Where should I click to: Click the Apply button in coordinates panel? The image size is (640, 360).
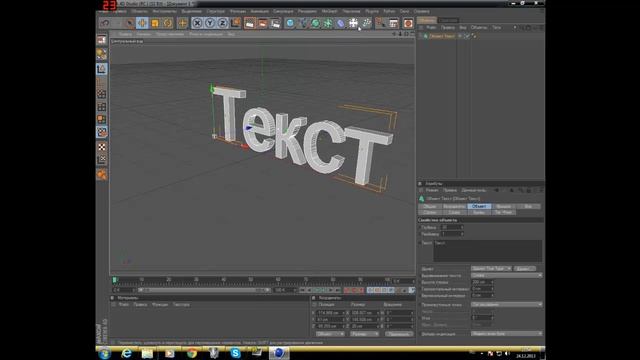point(399,334)
